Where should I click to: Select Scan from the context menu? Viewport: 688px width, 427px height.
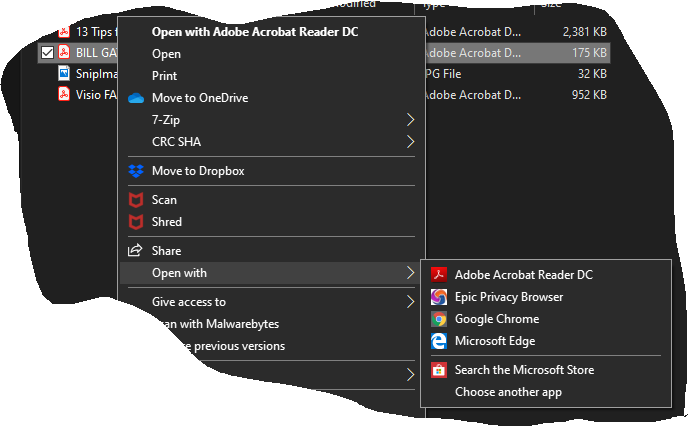coord(164,200)
